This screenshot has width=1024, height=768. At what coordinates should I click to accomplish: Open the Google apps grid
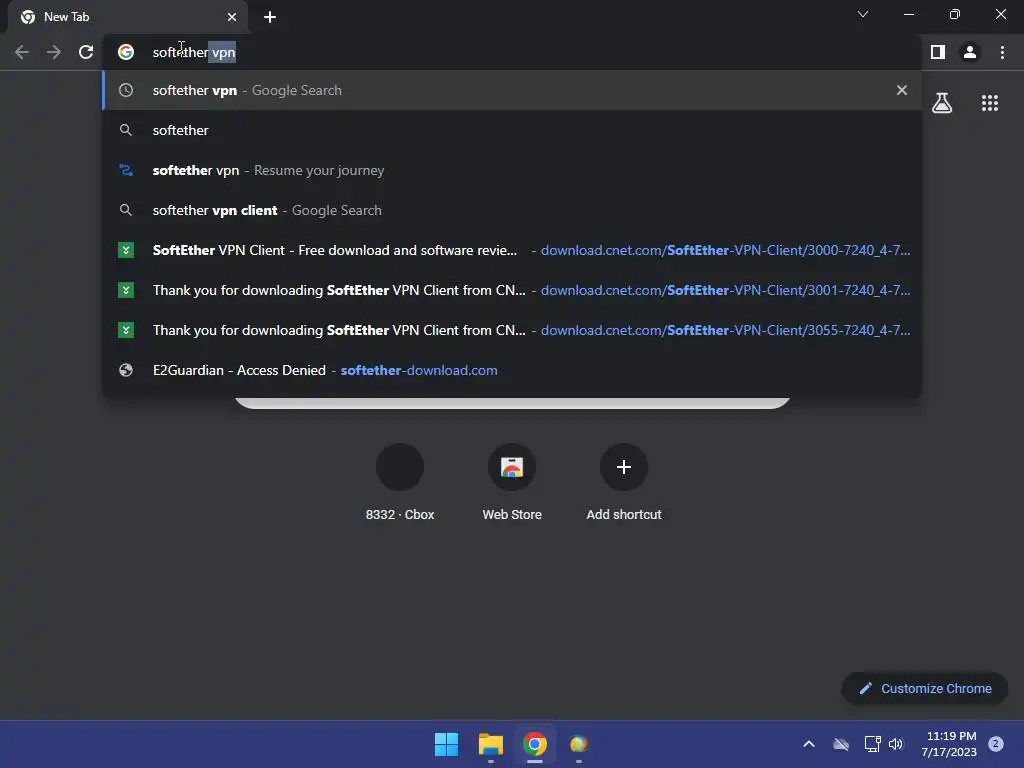click(x=990, y=103)
